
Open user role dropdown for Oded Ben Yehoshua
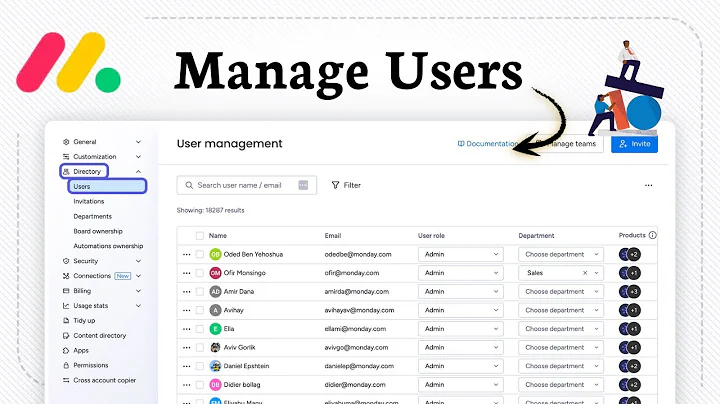coord(461,254)
